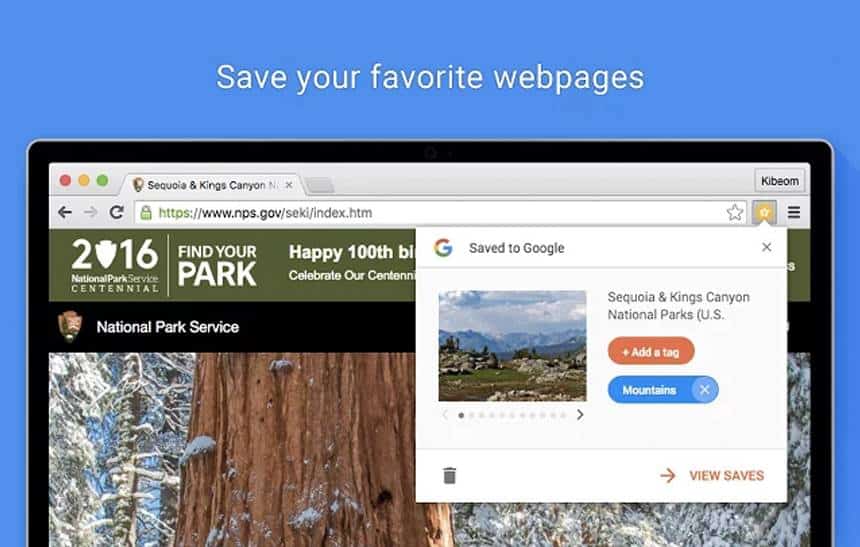860x547 pixels.
Task: Open a new tab next to Sequoia tab
Action: (320, 185)
